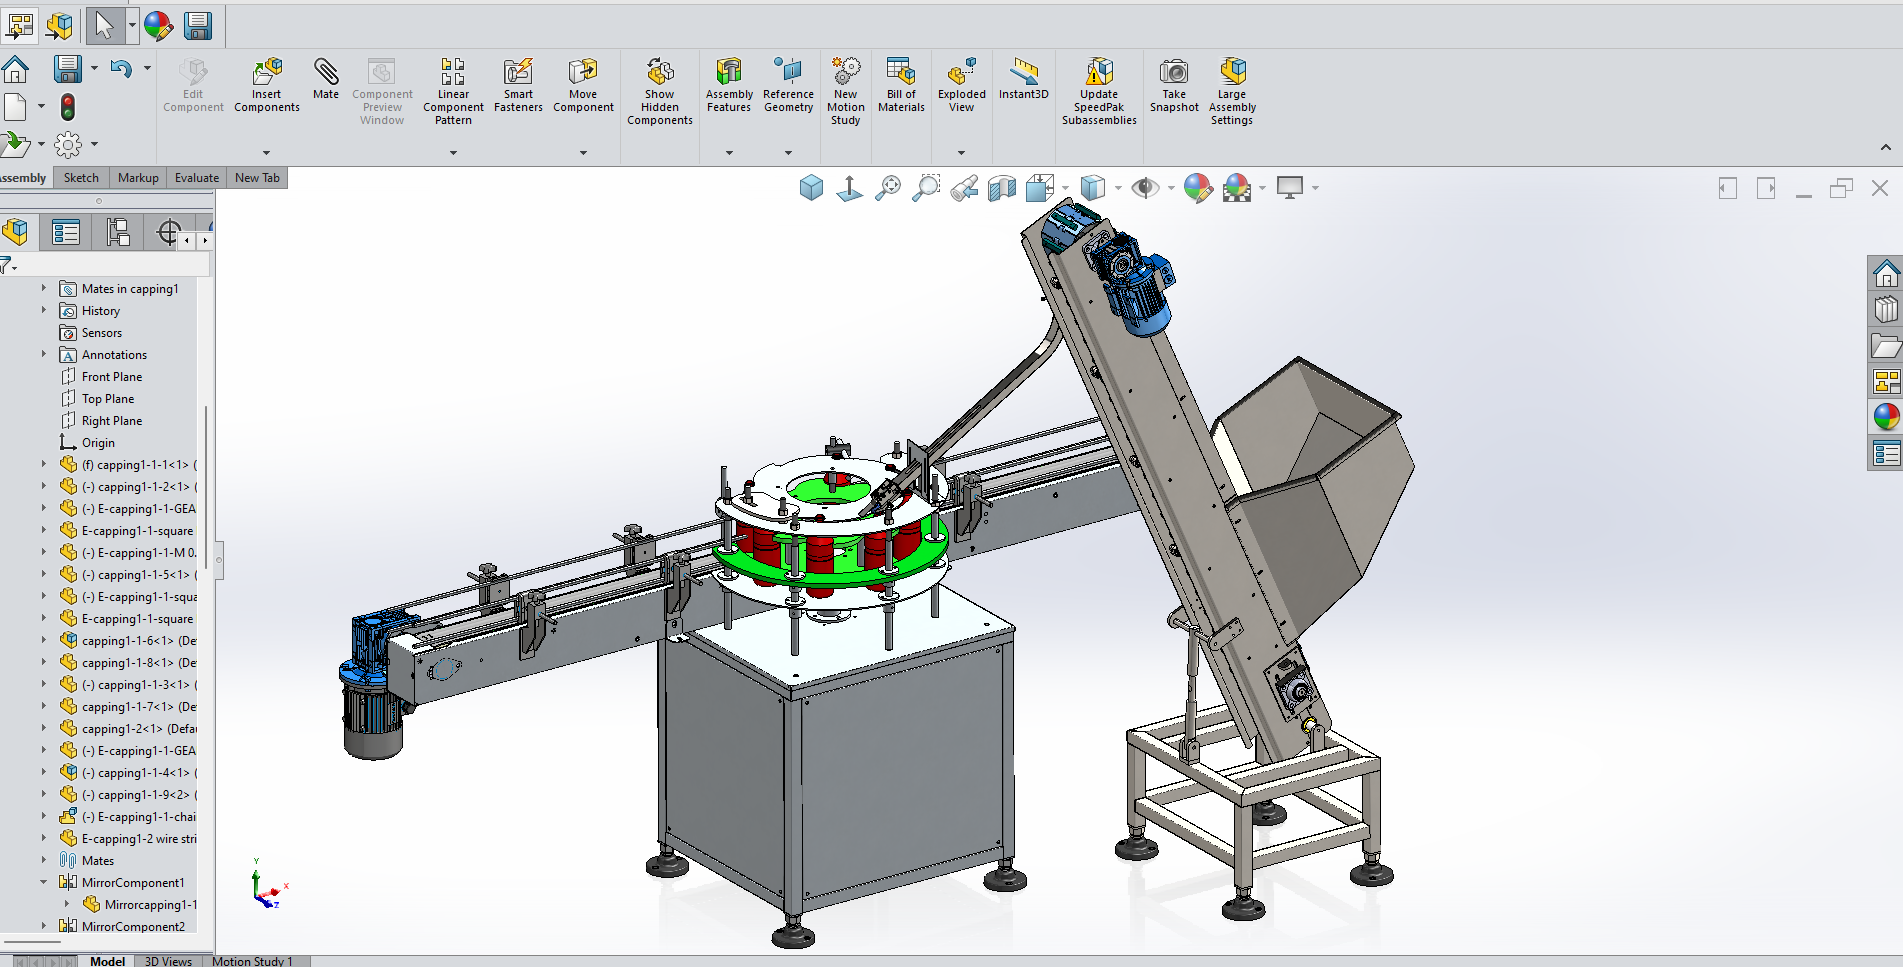
Task: Open Reference Geometry tool
Action: point(788,85)
